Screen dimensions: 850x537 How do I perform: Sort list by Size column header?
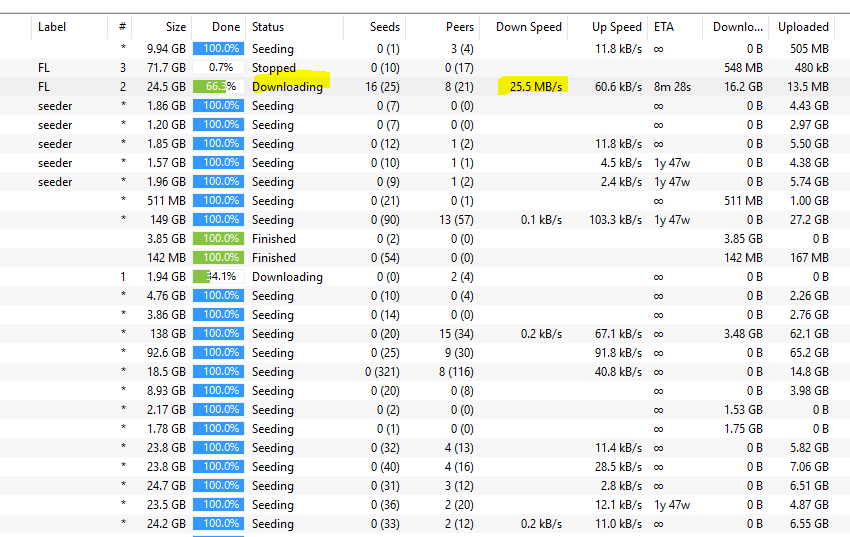(x=175, y=27)
